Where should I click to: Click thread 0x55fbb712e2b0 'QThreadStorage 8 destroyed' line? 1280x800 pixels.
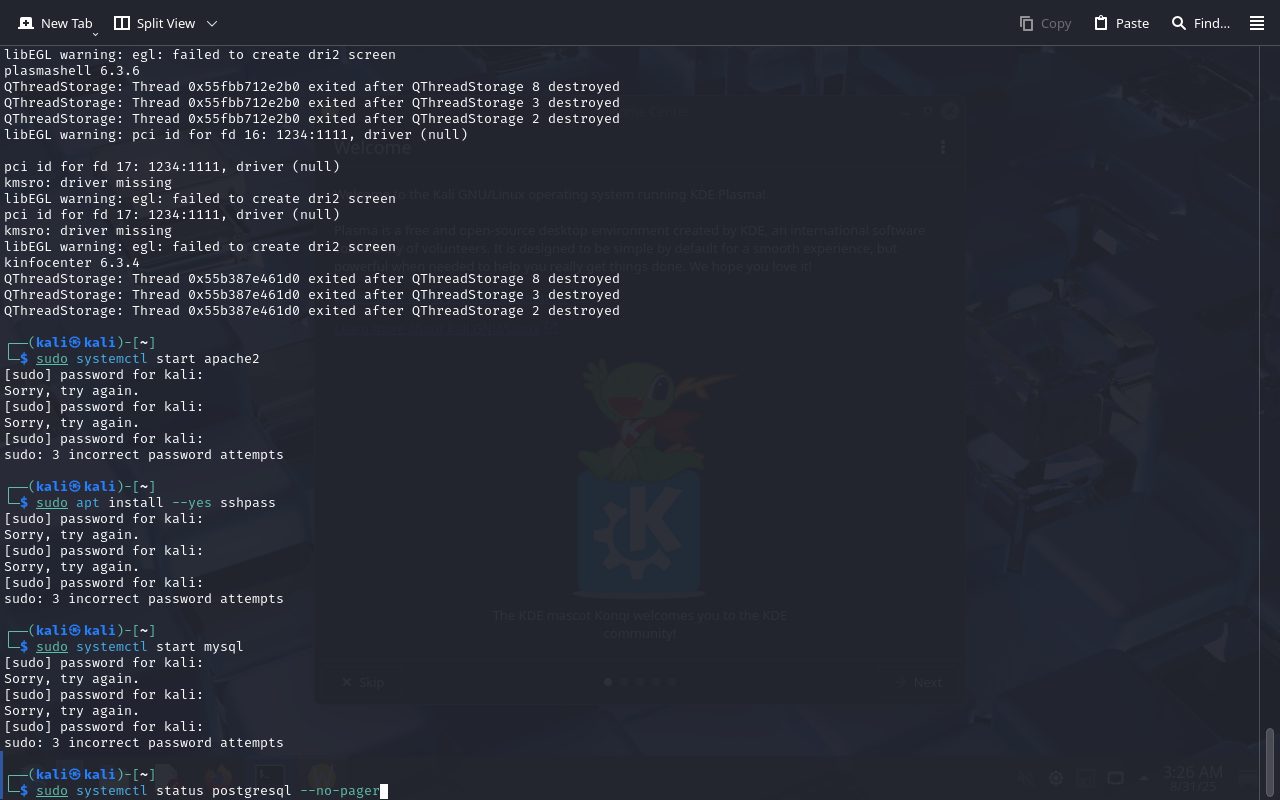coord(312,87)
